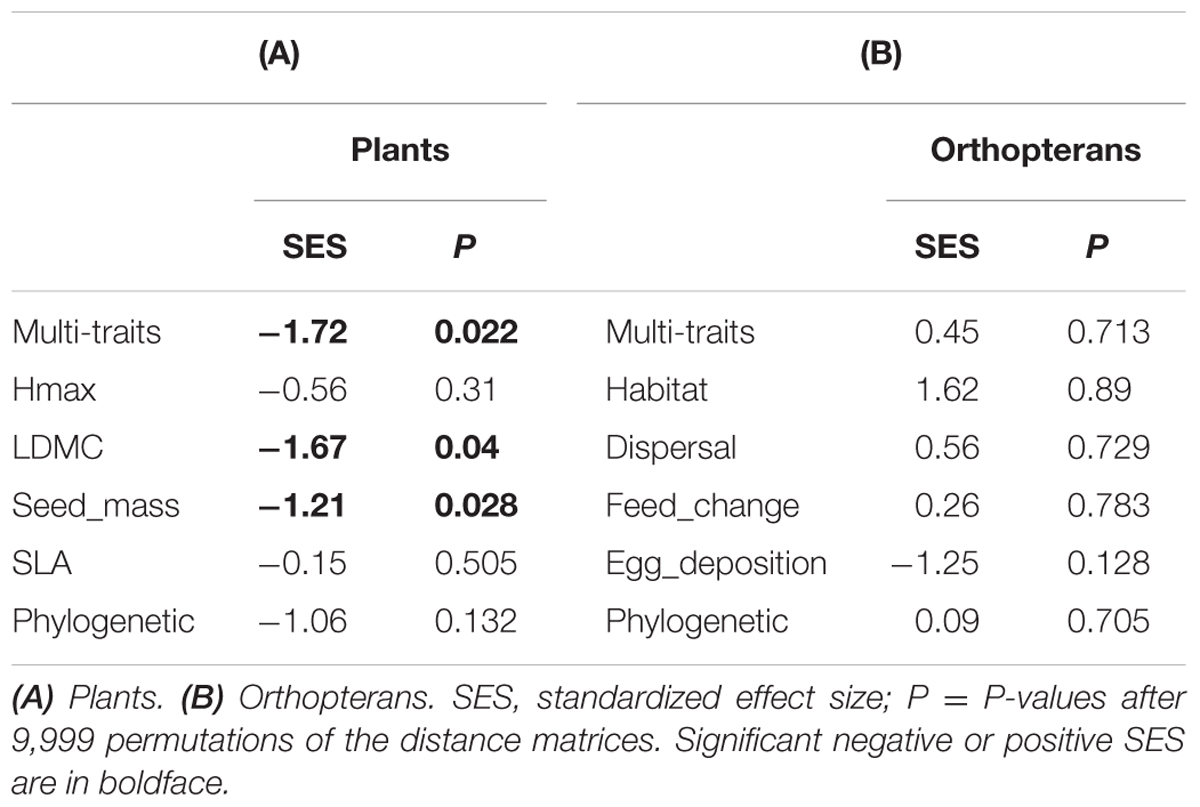Select the Feed_change row label

pos(702,505)
